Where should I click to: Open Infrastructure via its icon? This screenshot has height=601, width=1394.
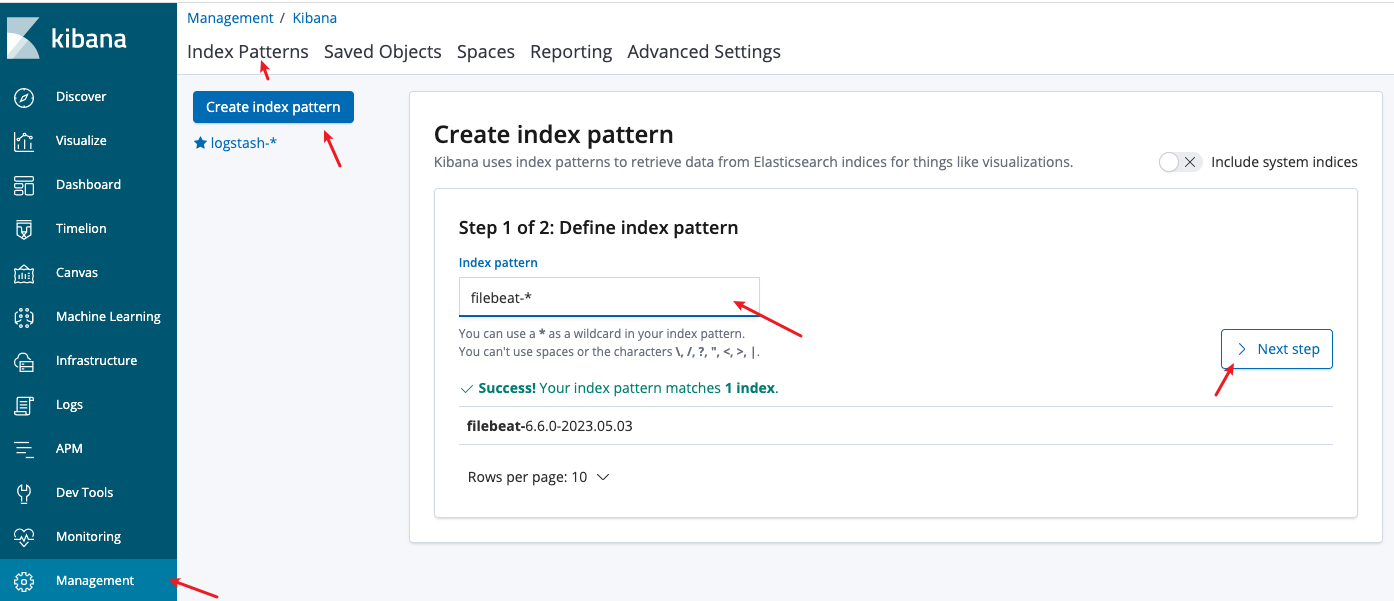(x=24, y=361)
